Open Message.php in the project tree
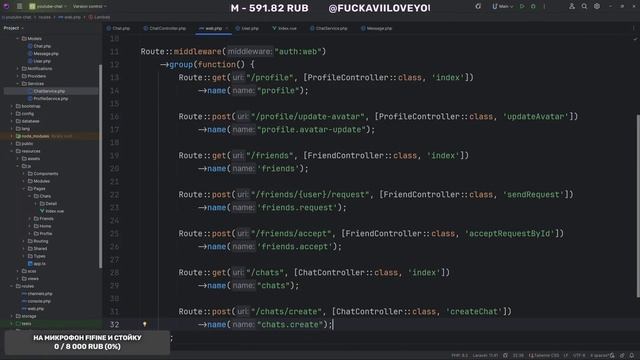The width and height of the screenshot is (640, 360). click(x=43, y=53)
